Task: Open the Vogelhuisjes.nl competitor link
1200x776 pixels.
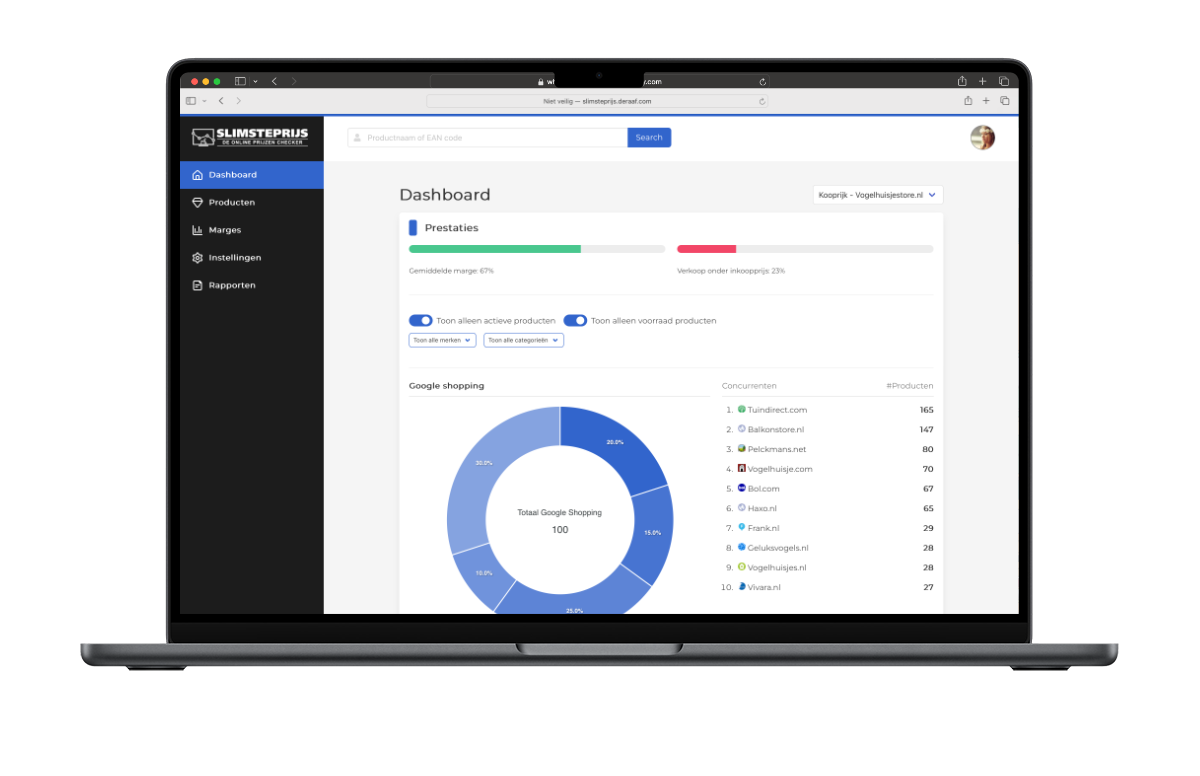Action: tap(777, 567)
